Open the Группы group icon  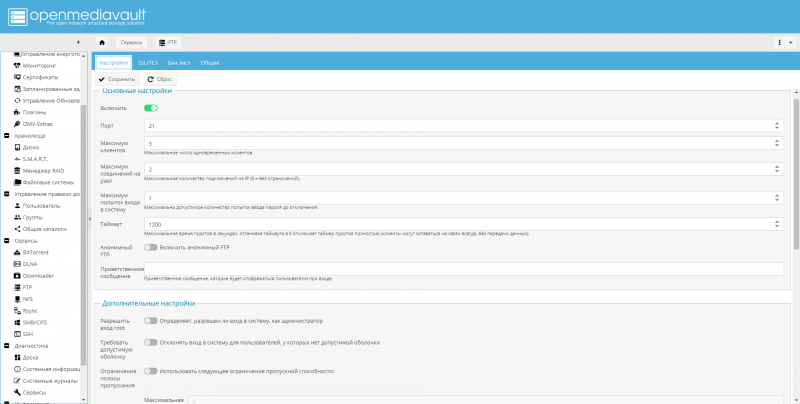pos(17,217)
